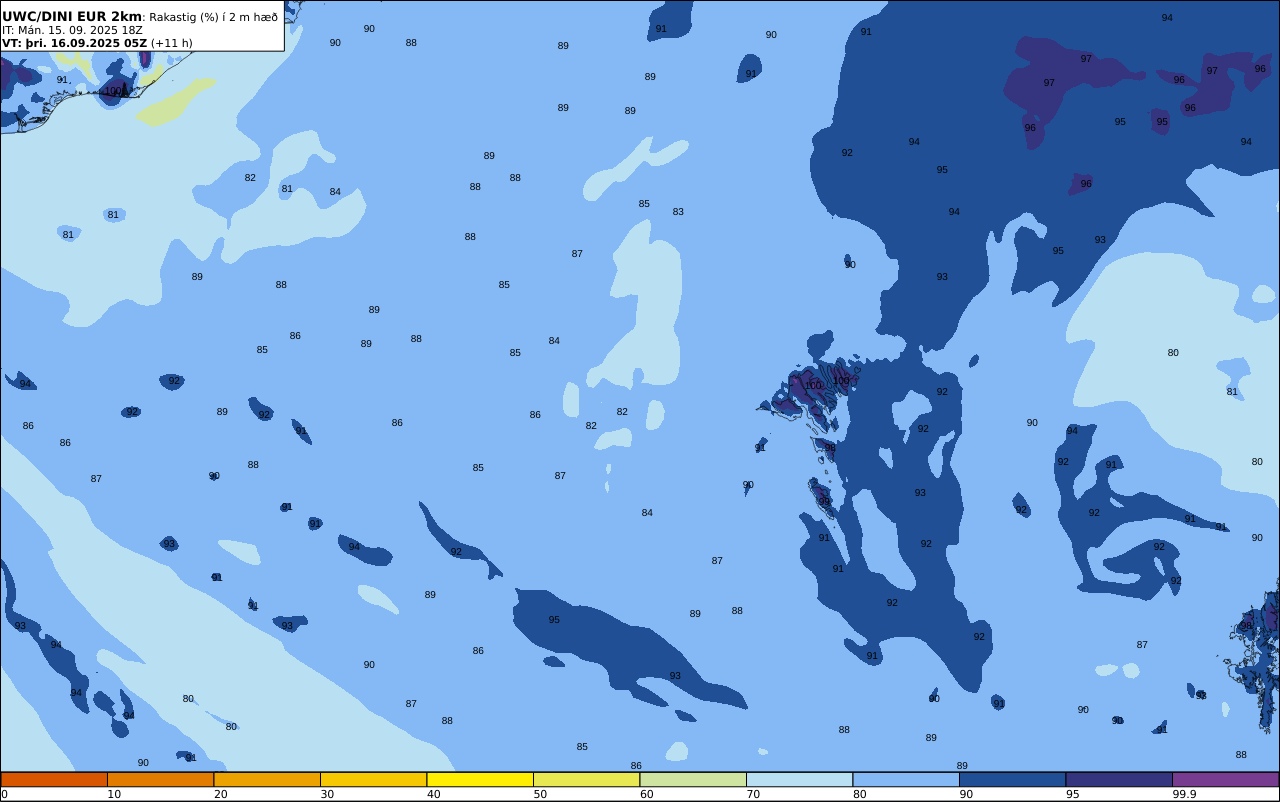Viewport: 1280px width, 802px height.
Task: Click the navy 95–99.9 legend swatch
Action: (1119, 779)
